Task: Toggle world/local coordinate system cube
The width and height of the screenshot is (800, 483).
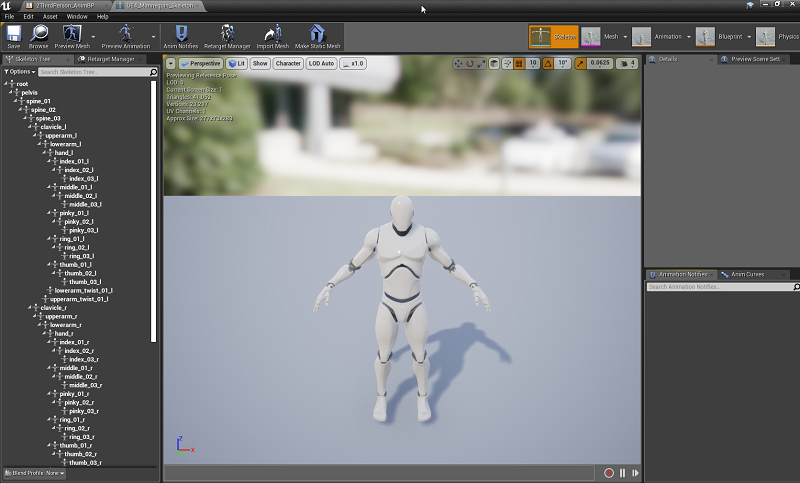Action: point(494,64)
